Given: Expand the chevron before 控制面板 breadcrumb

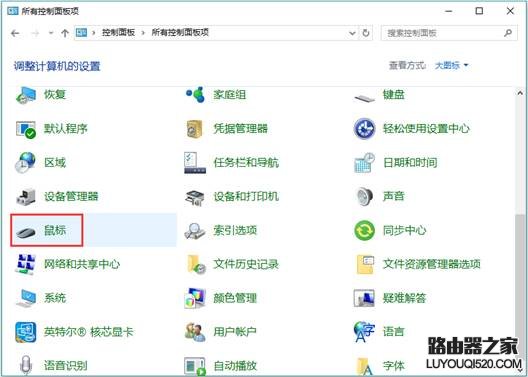Looking at the screenshot, I should (x=95, y=33).
